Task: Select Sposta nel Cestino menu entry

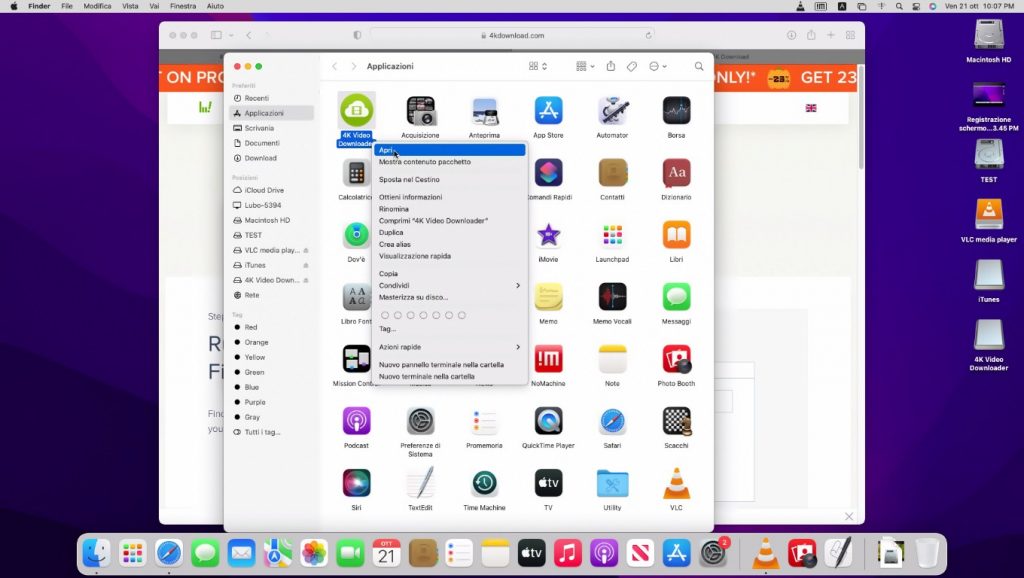Action: [x=409, y=179]
